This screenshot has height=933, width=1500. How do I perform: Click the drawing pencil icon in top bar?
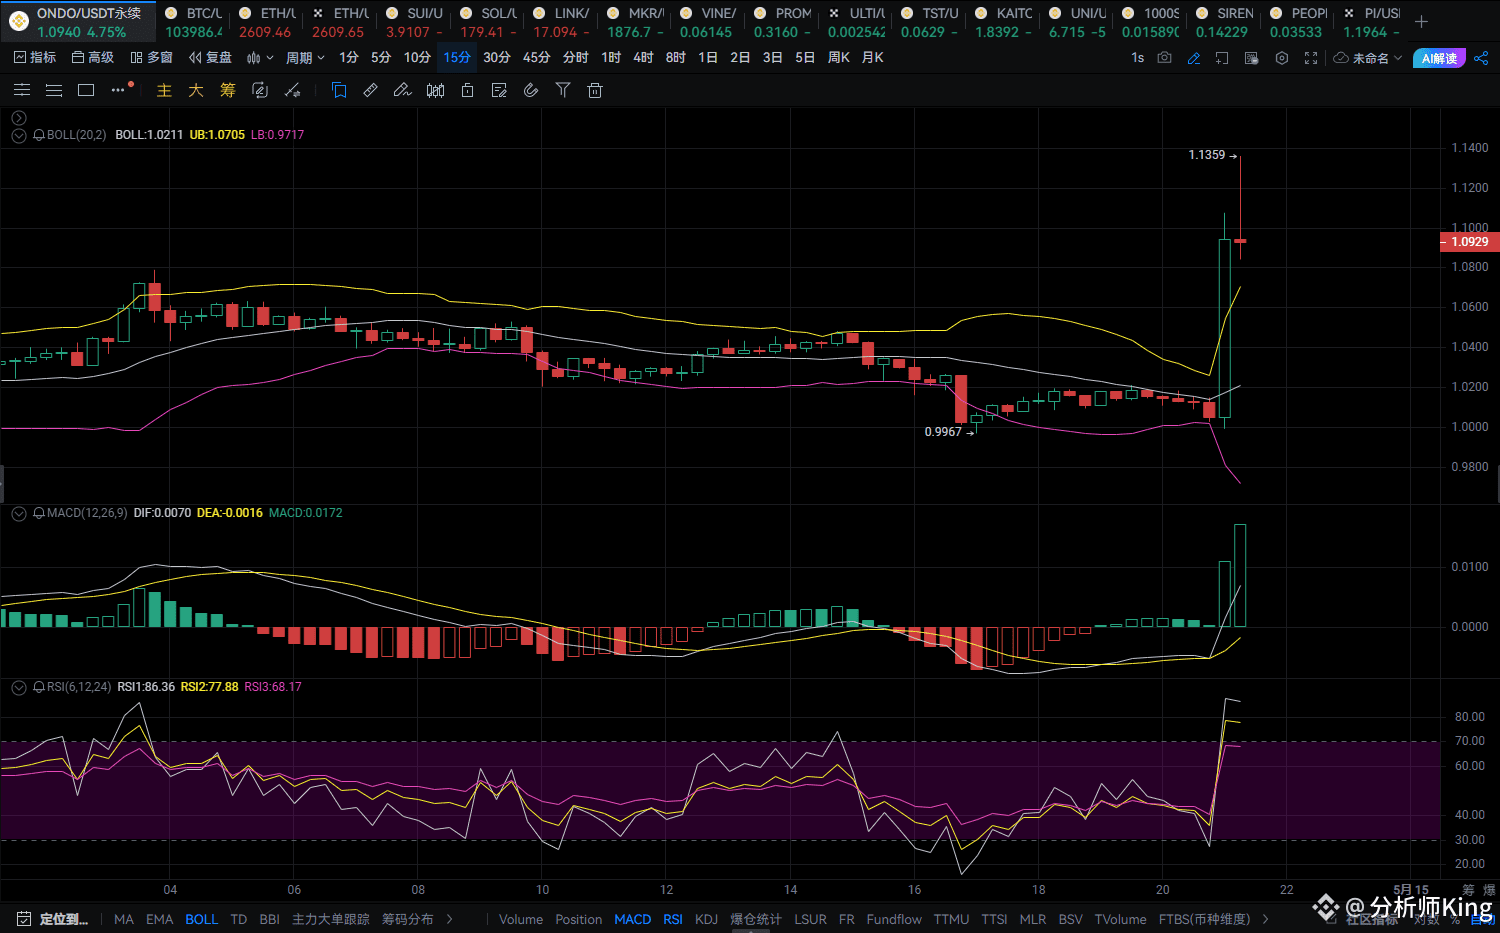tap(1193, 58)
